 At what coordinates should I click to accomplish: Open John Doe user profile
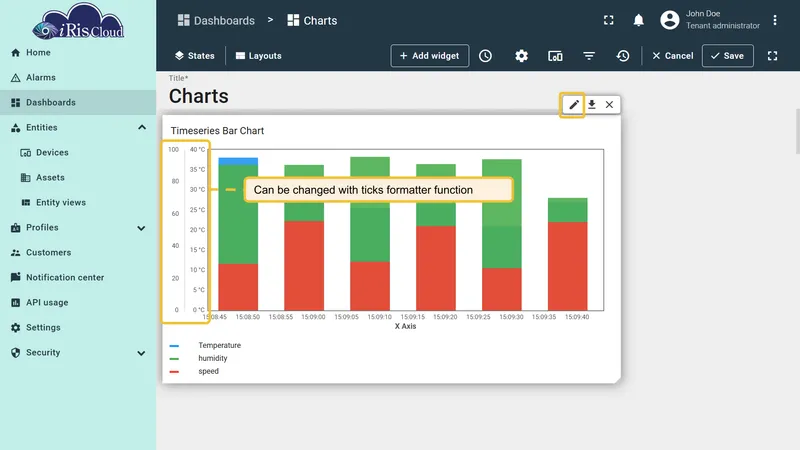[x=710, y=20]
